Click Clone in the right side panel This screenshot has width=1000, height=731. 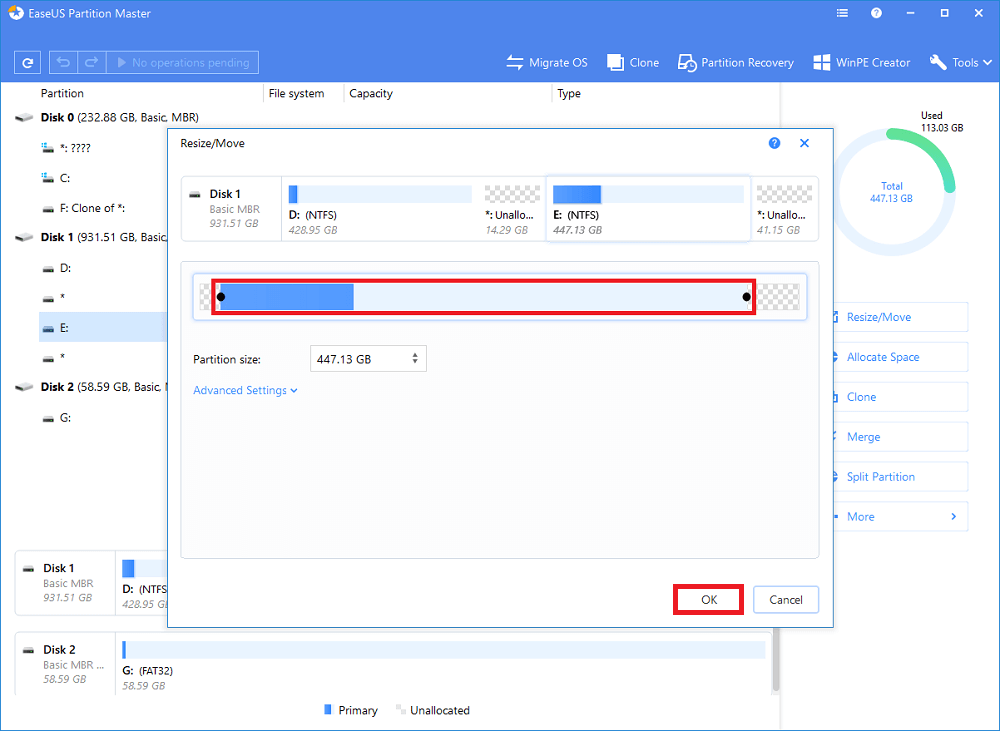(900, 397)
